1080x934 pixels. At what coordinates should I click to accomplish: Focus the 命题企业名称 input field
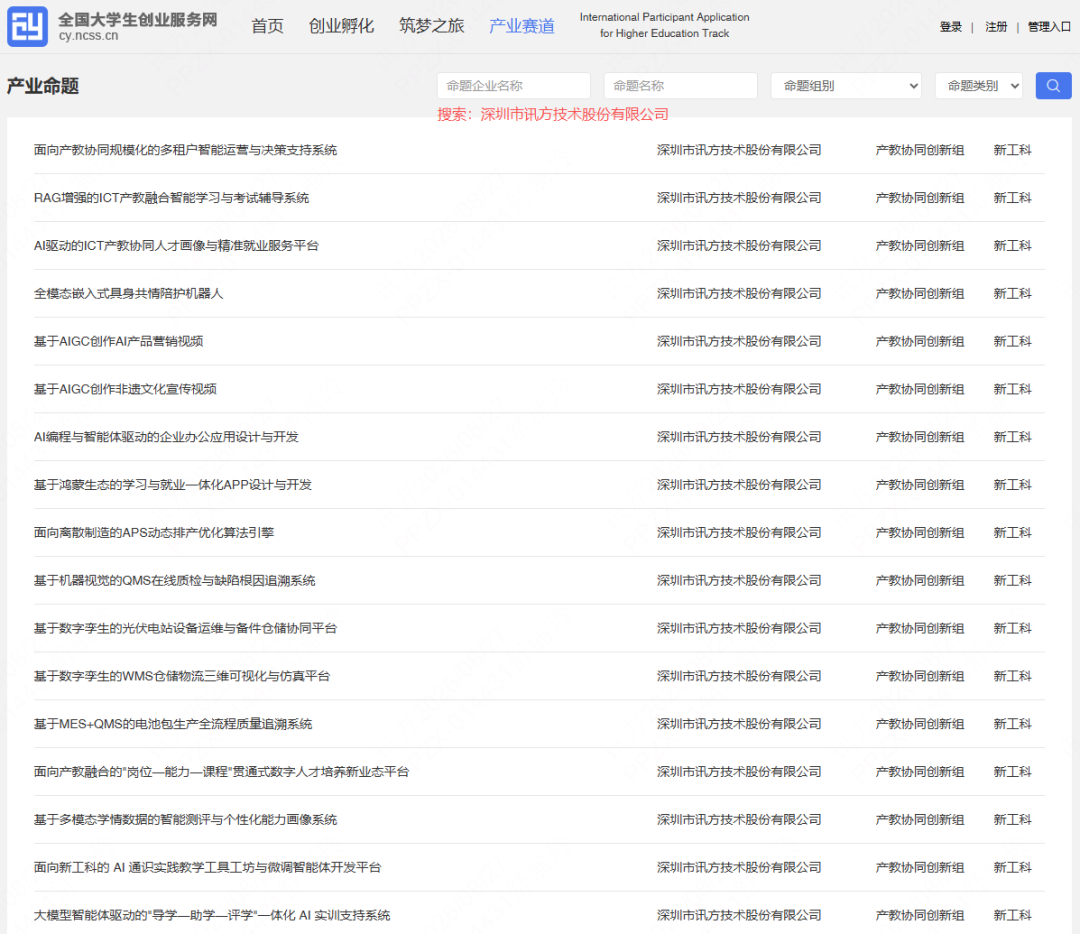[514, 85]
